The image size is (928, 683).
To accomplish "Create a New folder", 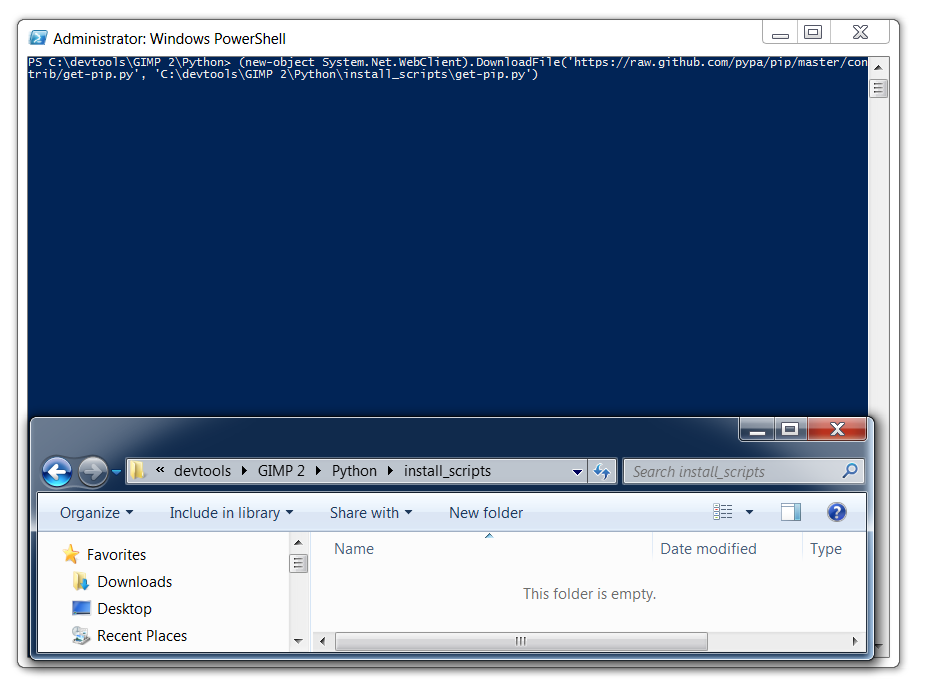I will click(486, 513).
